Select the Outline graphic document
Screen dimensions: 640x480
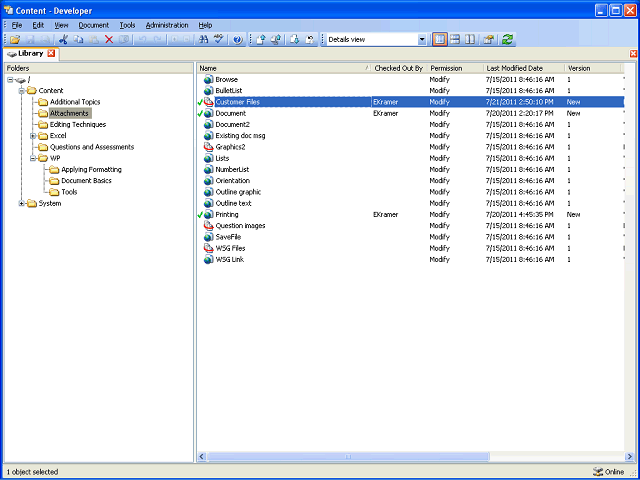point(238,192)
